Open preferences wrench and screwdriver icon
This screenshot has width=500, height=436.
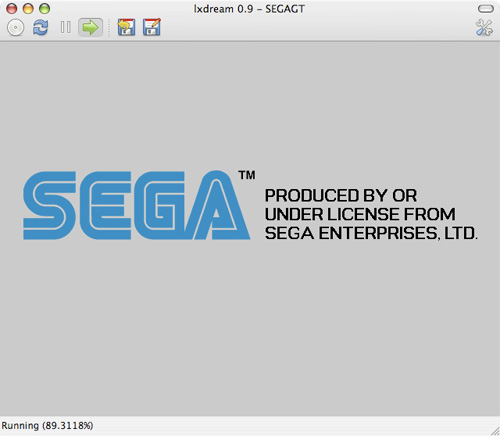coord(484,27)
